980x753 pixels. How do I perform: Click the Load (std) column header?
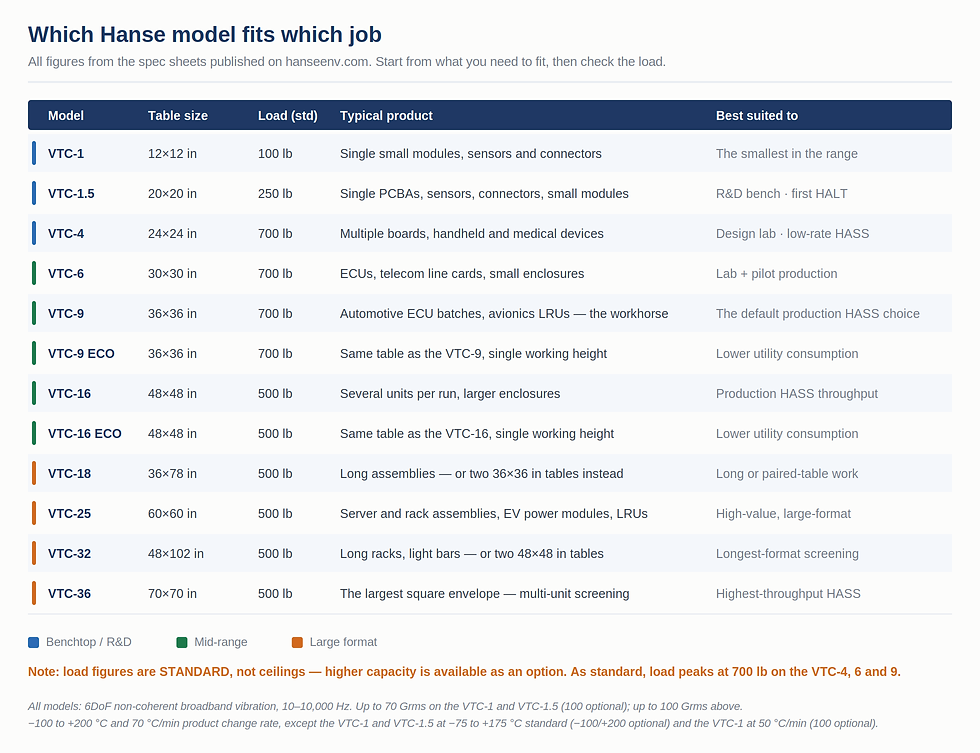pos(288,116)
